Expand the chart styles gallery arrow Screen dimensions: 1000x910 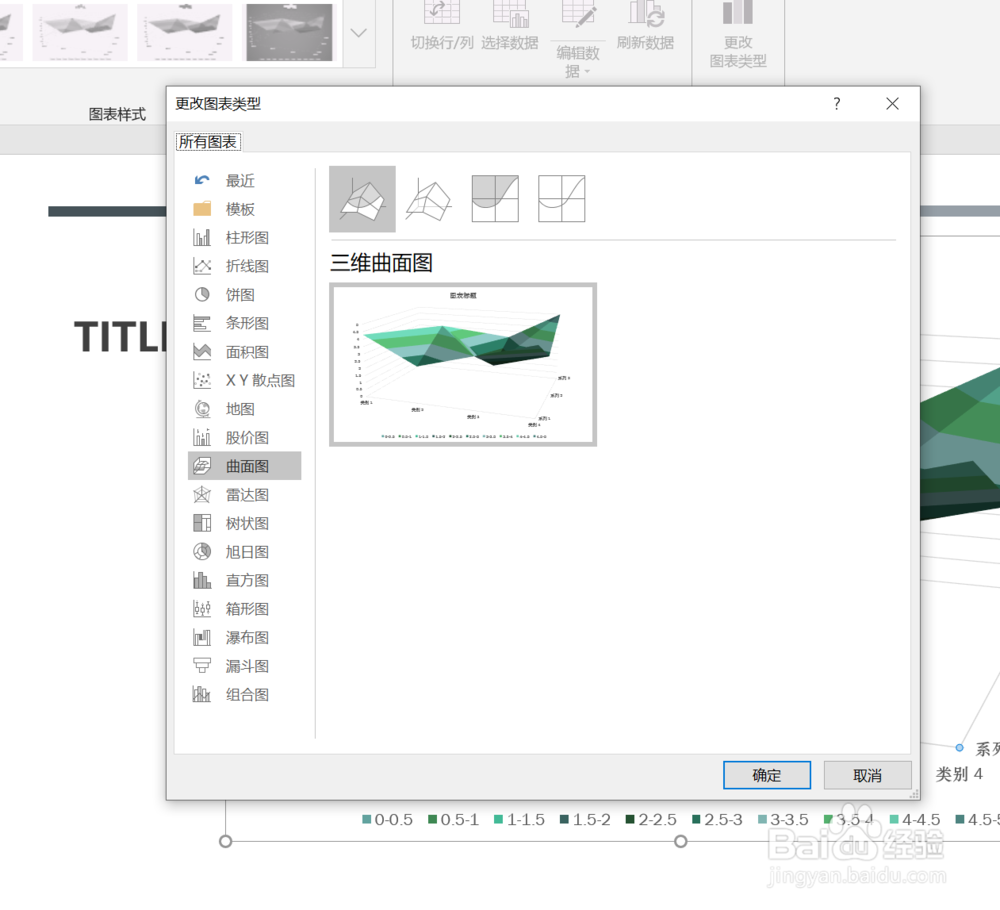(x=358, y=33)
